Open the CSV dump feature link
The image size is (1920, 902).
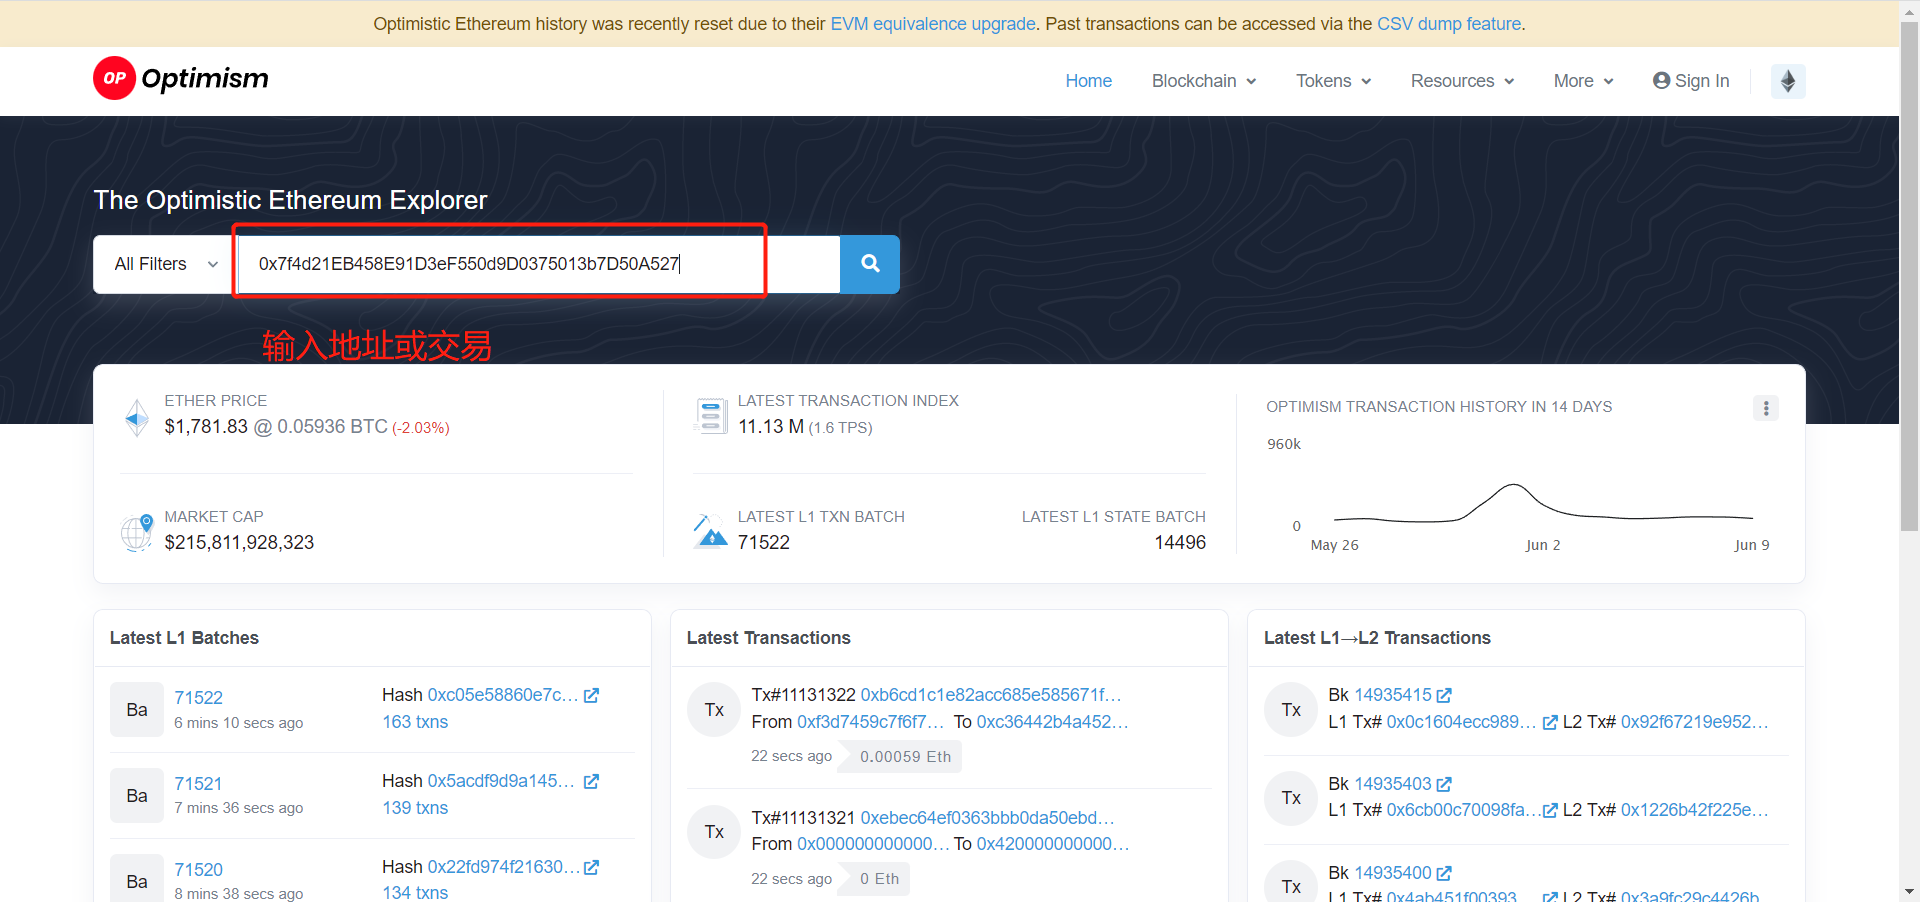coord(1449,24)
